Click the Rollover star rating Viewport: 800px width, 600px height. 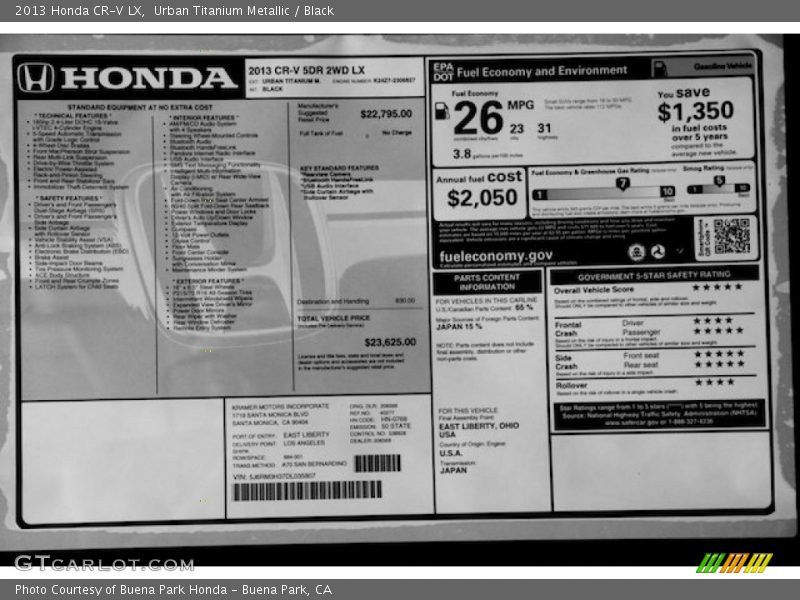[x=715, y=382]
